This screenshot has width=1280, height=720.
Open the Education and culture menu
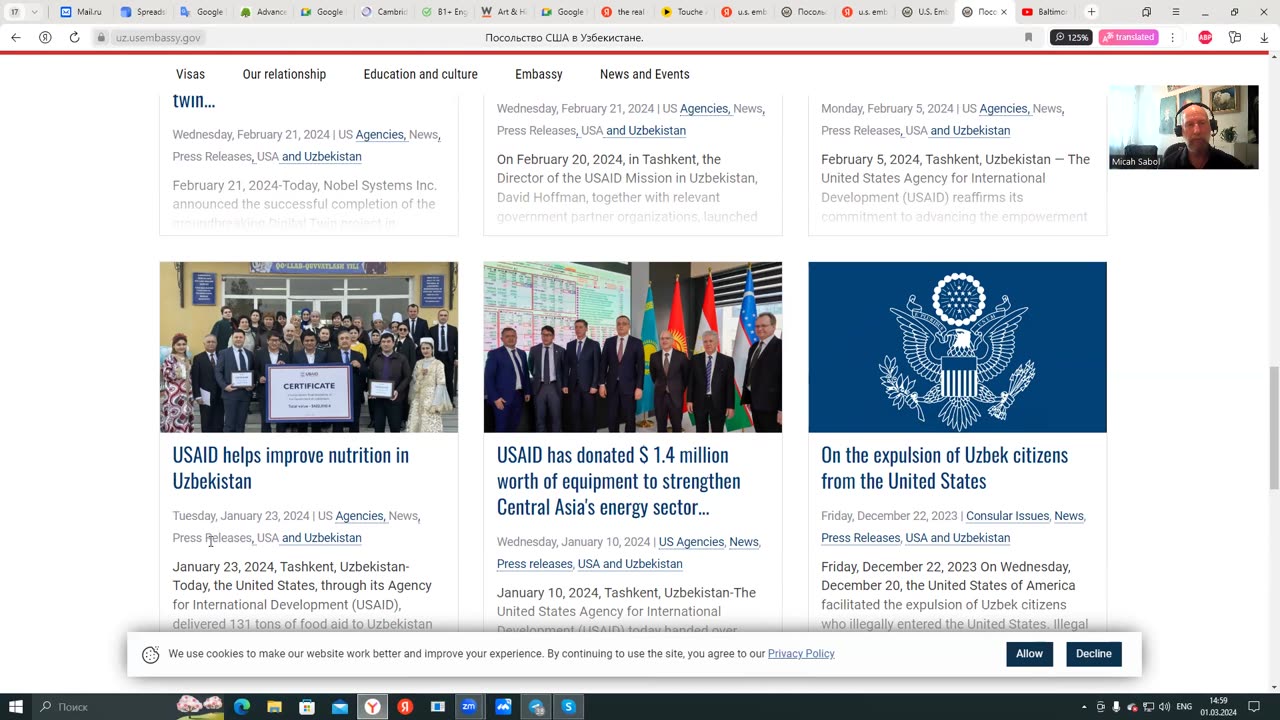pyautogui.click(x=420, y=74)
